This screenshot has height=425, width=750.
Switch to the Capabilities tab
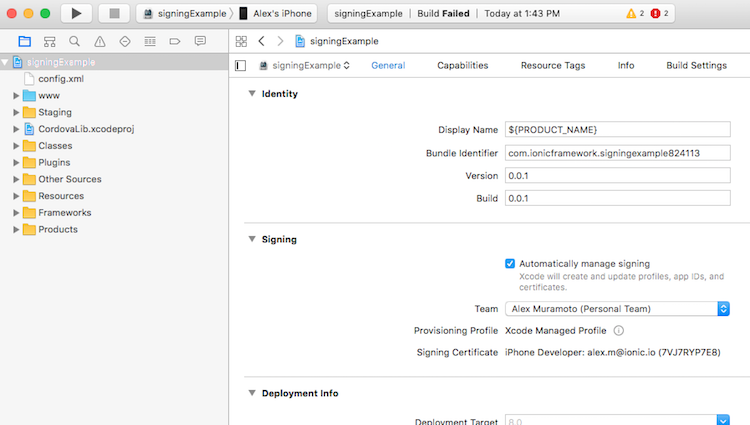(x=462, y=66)
